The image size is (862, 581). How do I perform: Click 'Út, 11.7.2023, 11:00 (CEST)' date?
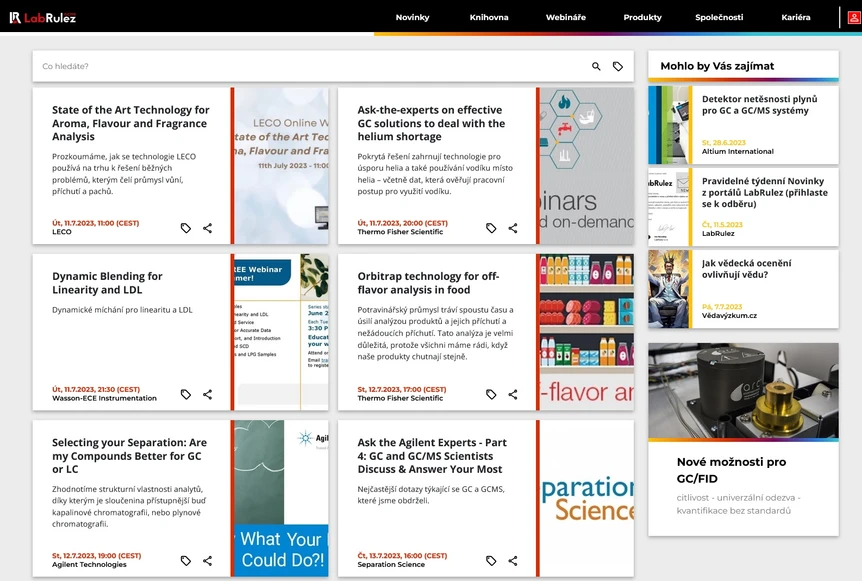point(96,223)
